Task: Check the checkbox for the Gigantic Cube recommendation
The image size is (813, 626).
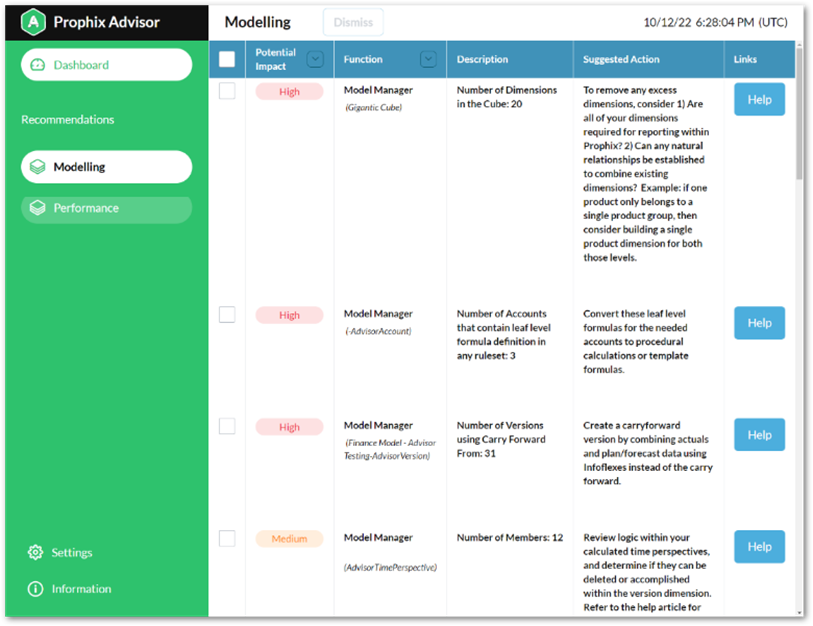Action: 227,91
